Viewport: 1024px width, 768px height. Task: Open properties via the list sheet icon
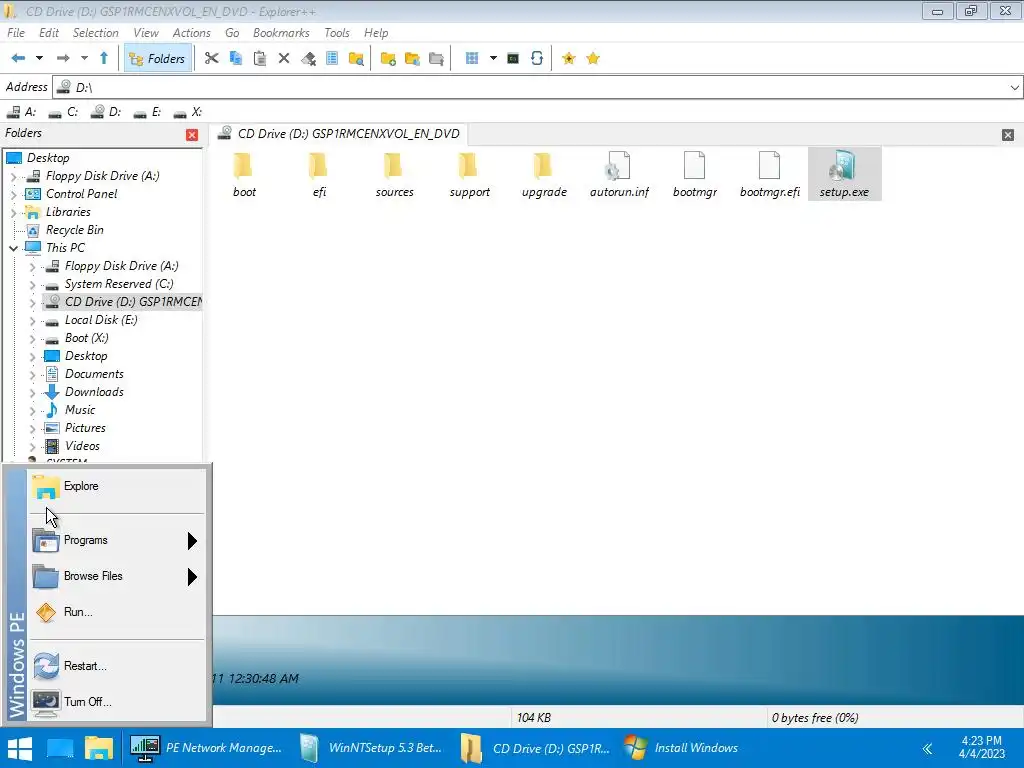pyautogui.click(x=332, y=58)
